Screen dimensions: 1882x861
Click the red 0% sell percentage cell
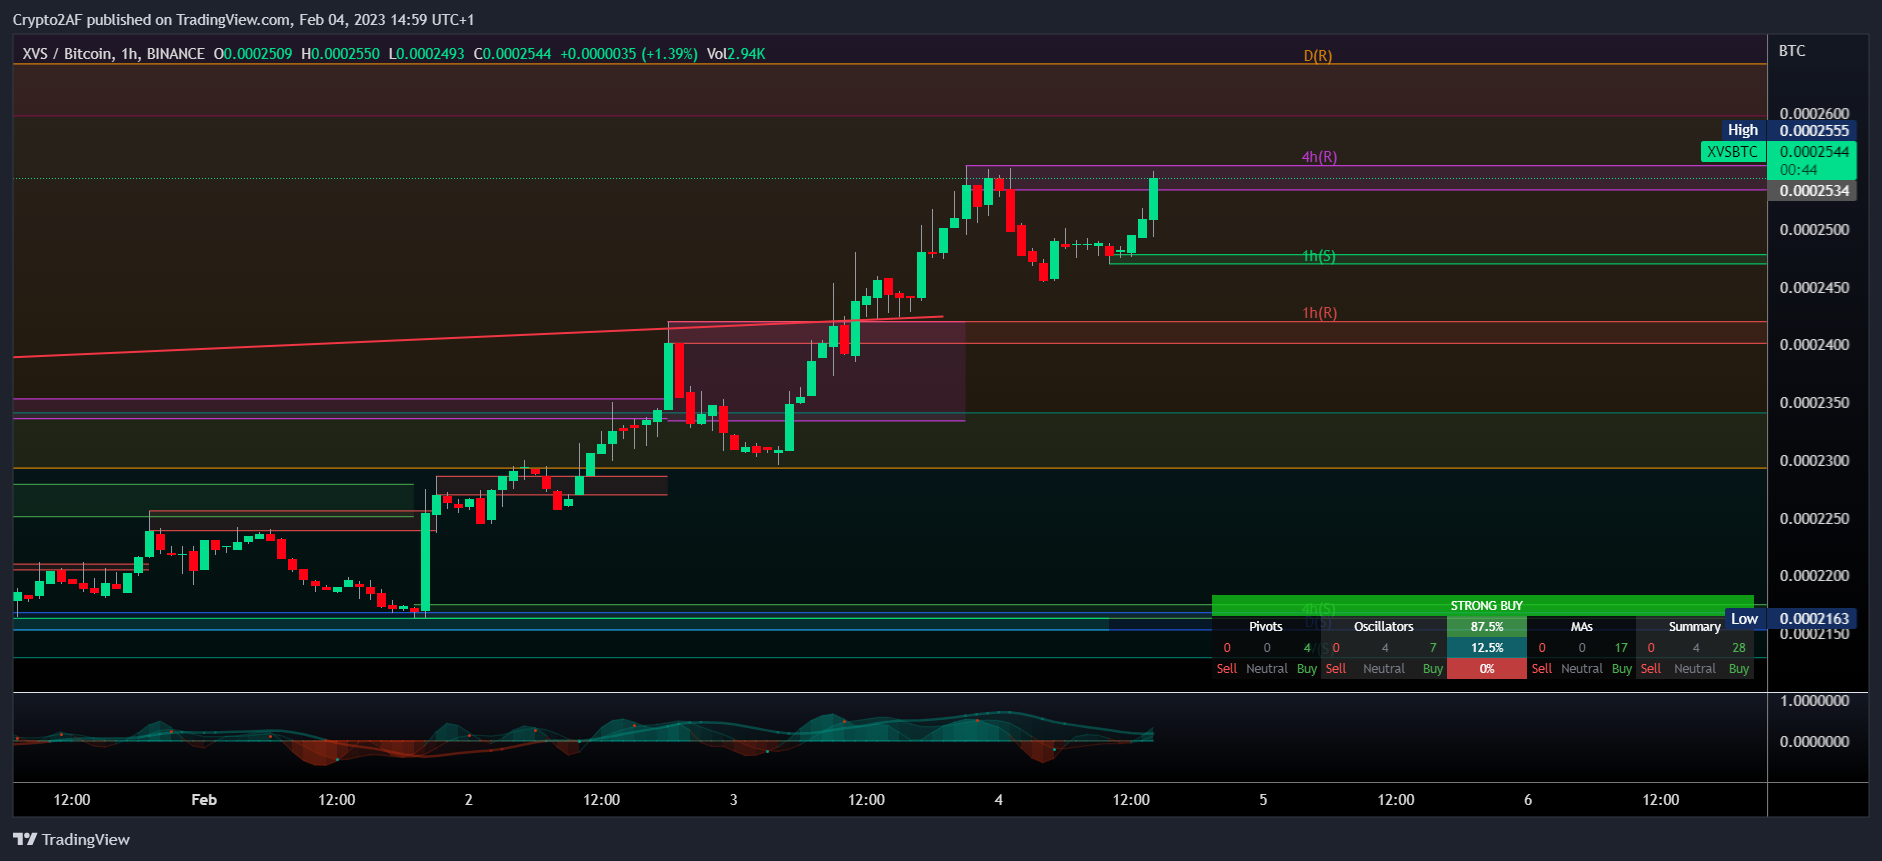1486,669
